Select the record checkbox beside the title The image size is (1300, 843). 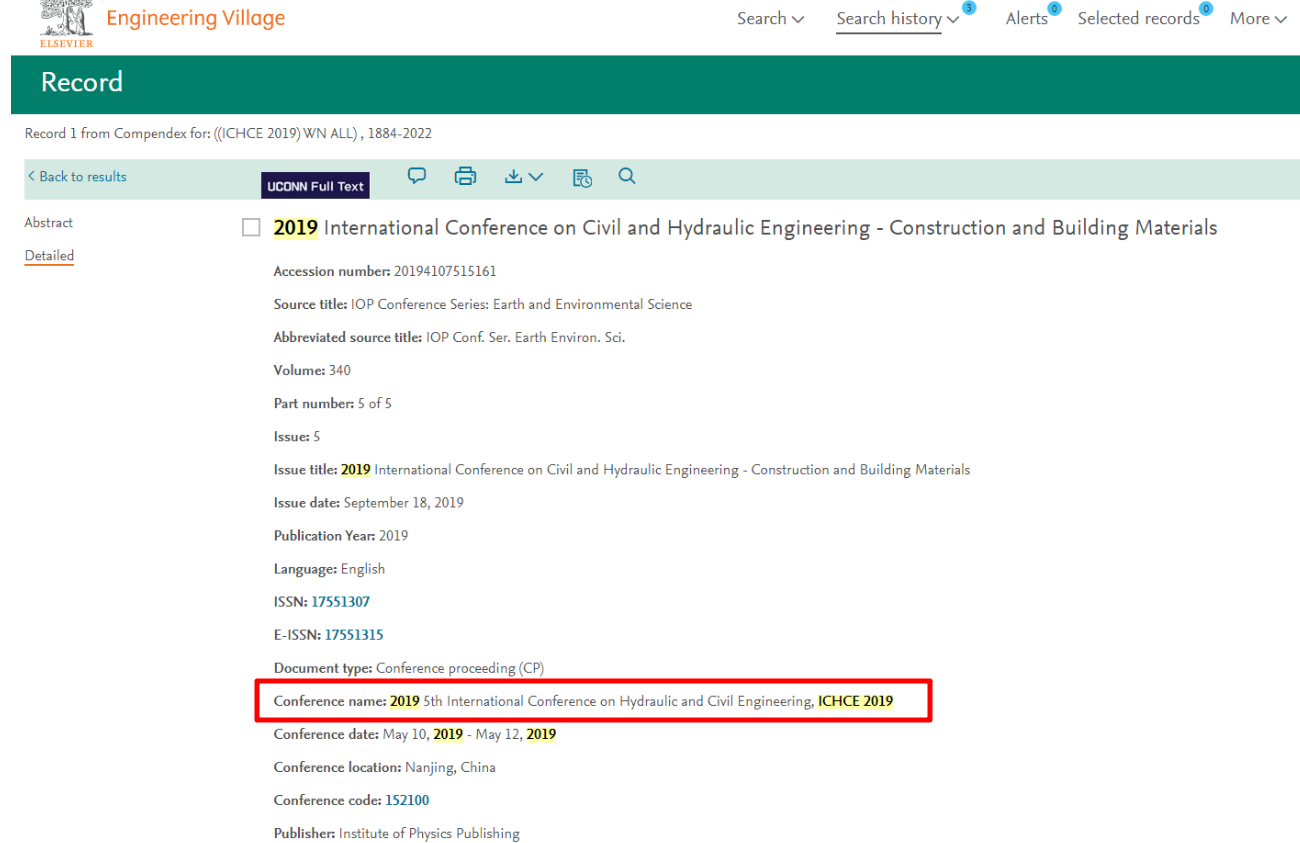251,228
